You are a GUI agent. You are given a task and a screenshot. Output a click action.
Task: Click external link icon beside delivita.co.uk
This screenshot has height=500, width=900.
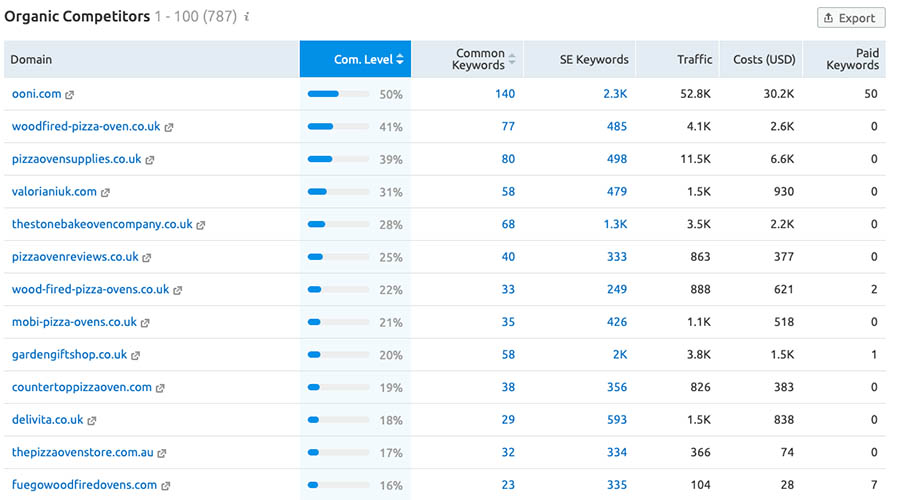tap(92, 421)
